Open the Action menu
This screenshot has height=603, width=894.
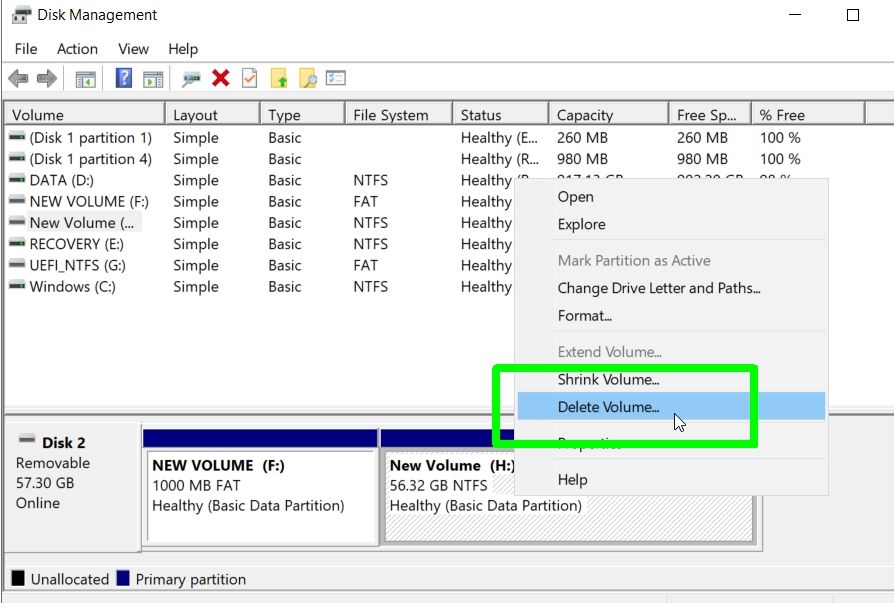coord(77,49)
